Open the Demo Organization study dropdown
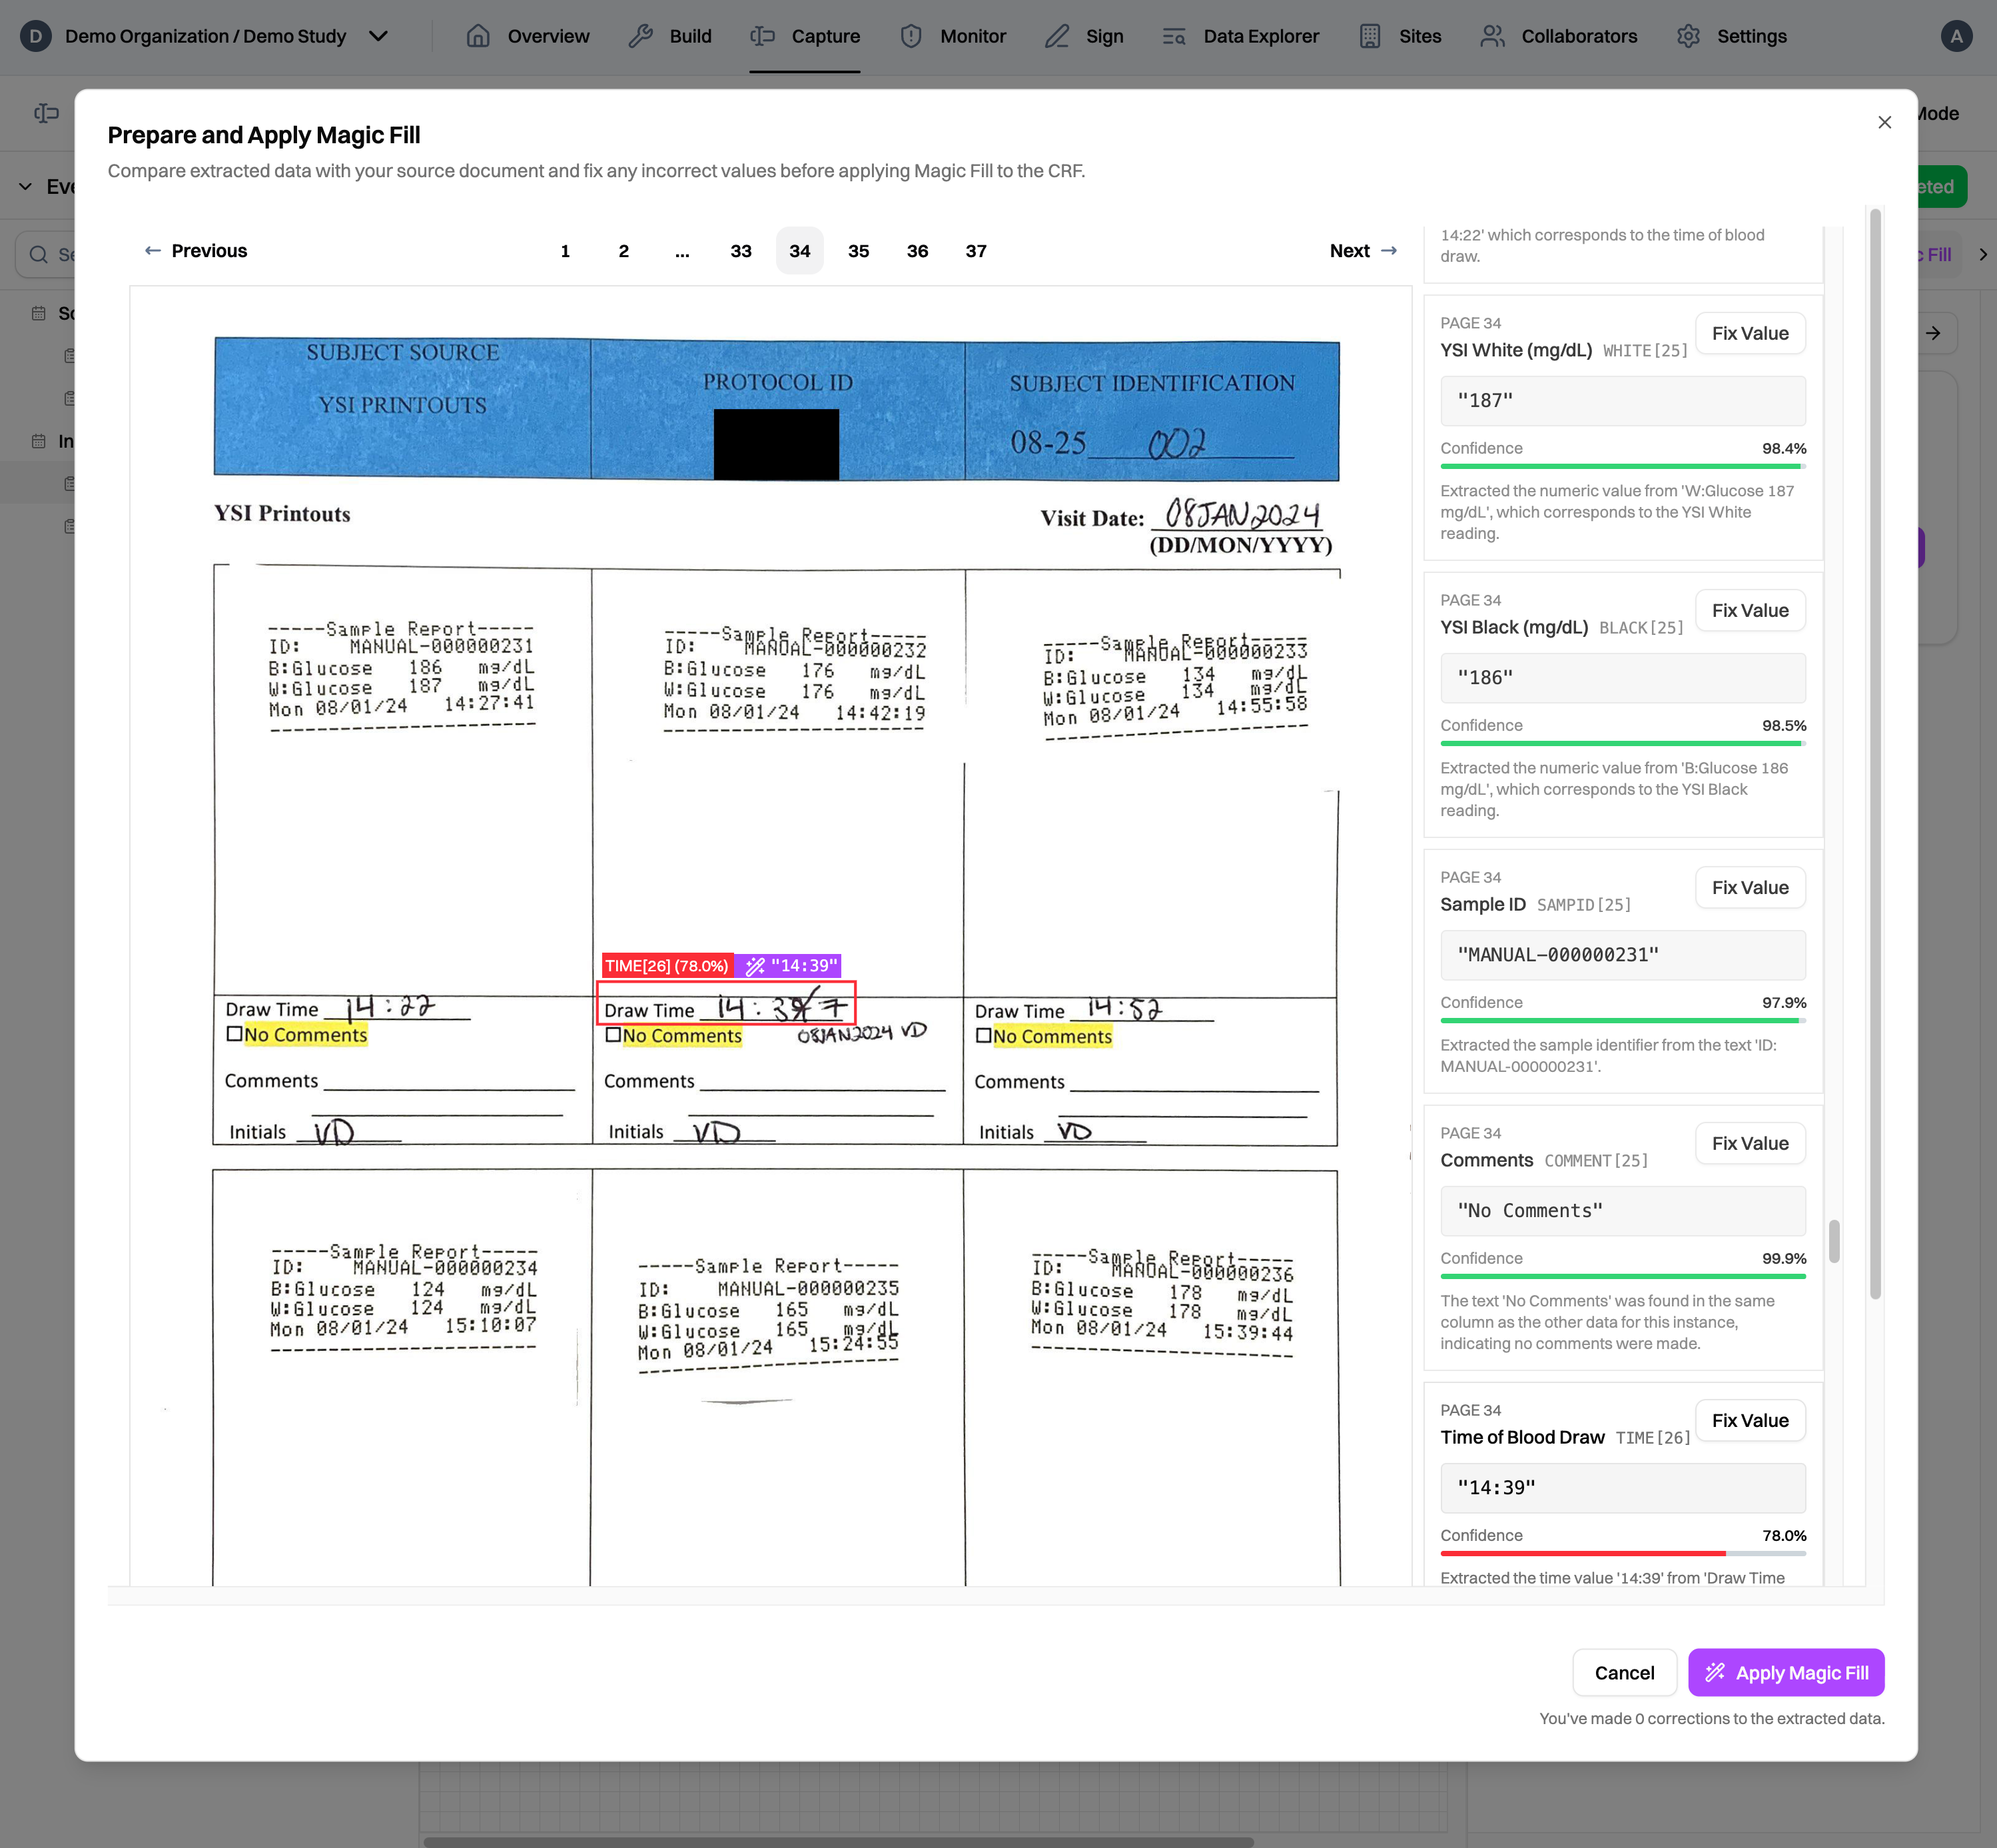 (378, 36)
